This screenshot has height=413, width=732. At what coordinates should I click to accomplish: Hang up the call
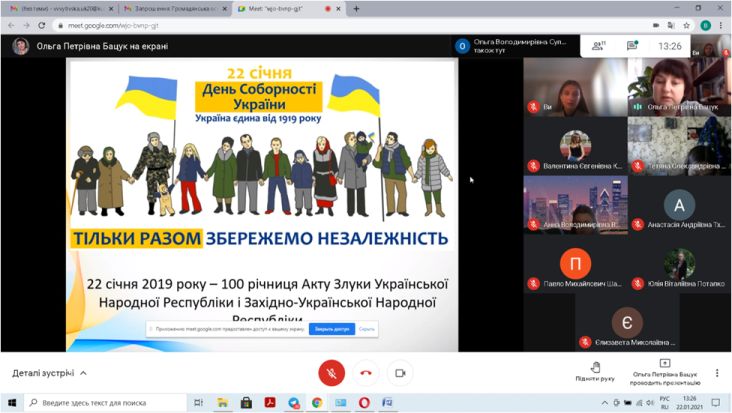tap(366, 373)
